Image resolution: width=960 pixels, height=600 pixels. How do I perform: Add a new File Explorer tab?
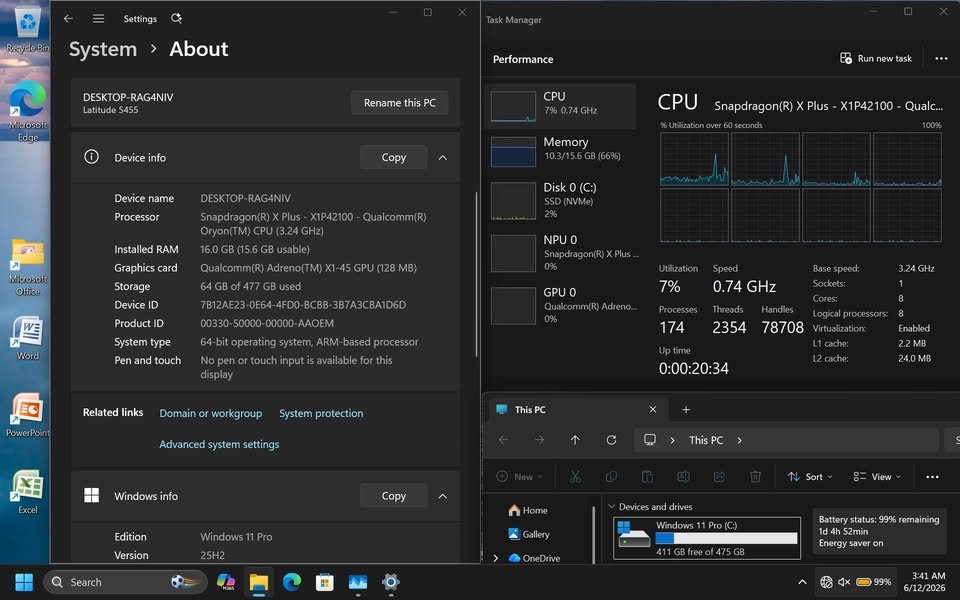pyautogui.click(x=686, y=410)
